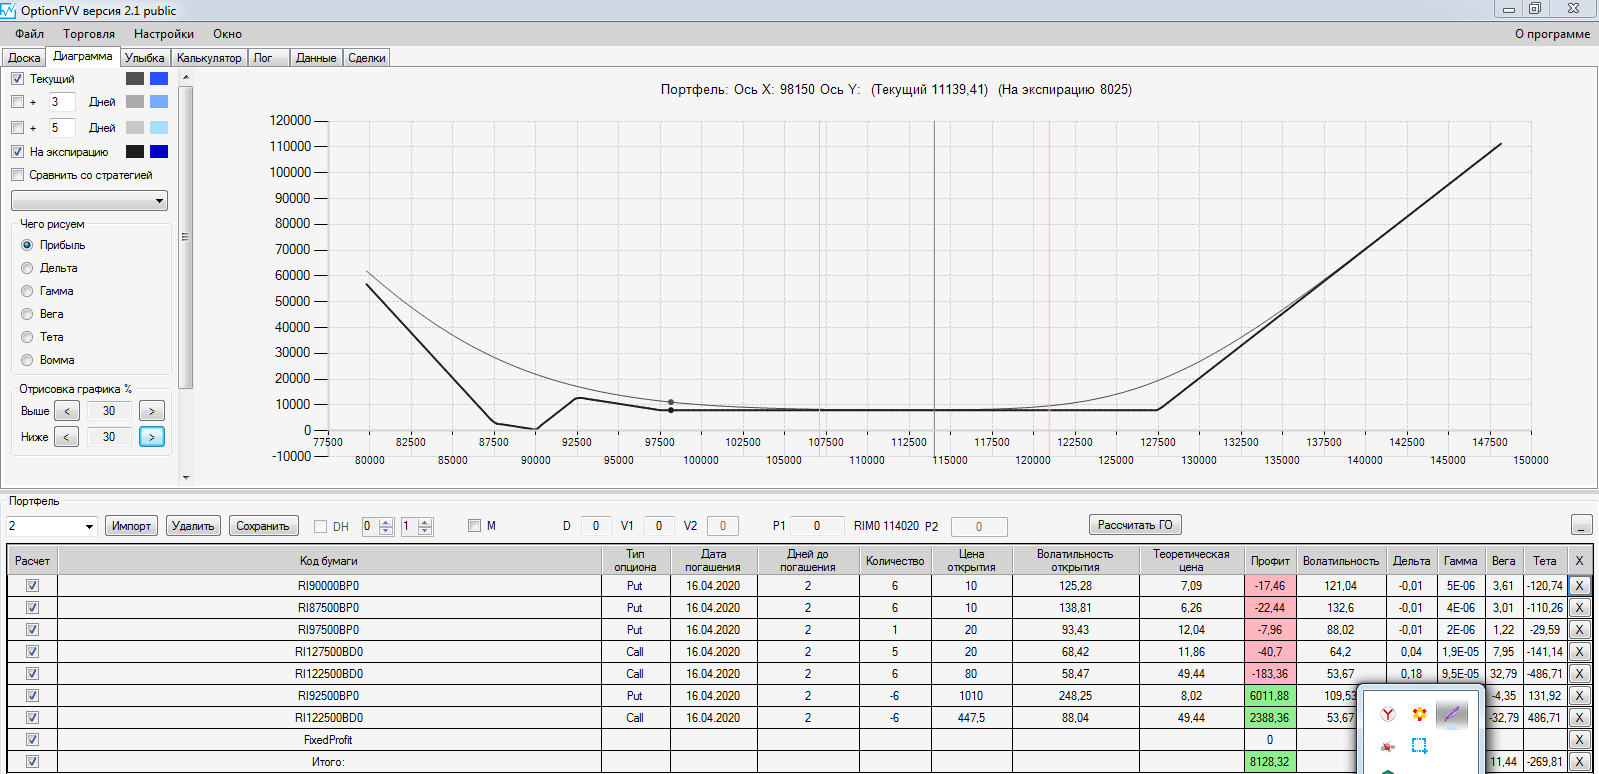Click the days input field showing 3
Image resolution: width=1599 pixels, height=774 pixels.
tap(61, 102)
